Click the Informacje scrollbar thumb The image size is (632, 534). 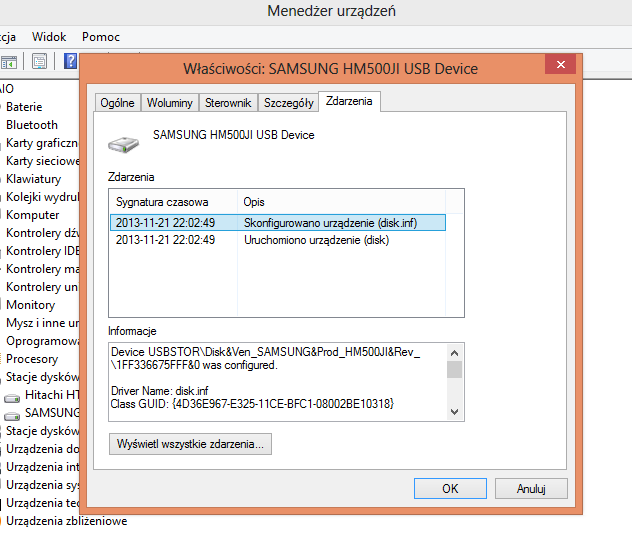(x=454, y=370)
